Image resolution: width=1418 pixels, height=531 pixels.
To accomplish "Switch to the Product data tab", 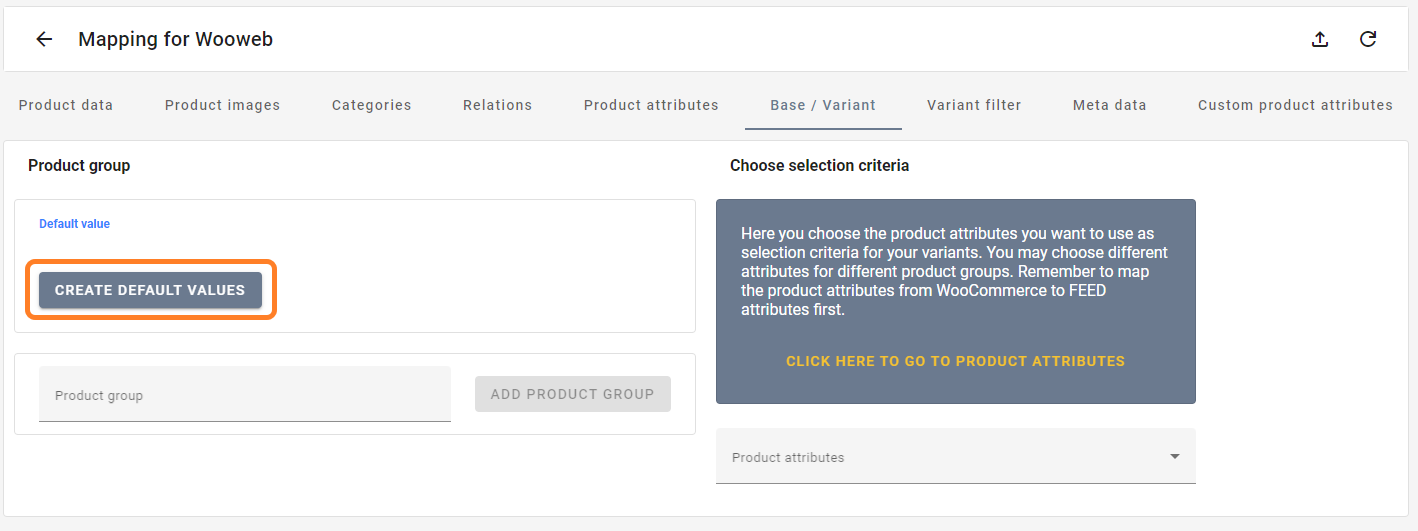I will pyautogui.click(x=66, y=105).
